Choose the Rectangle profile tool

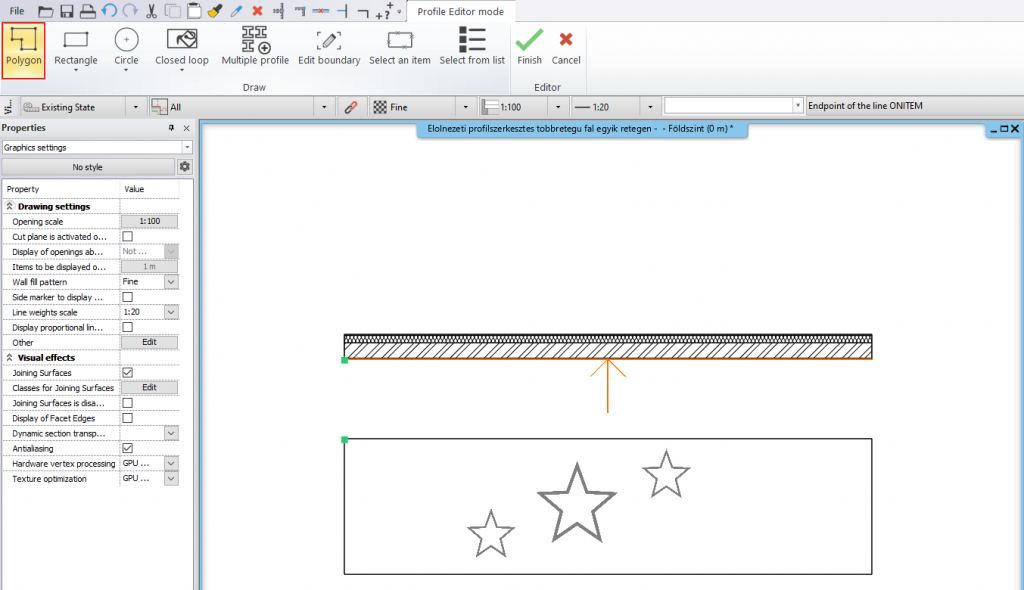(75, 47)
